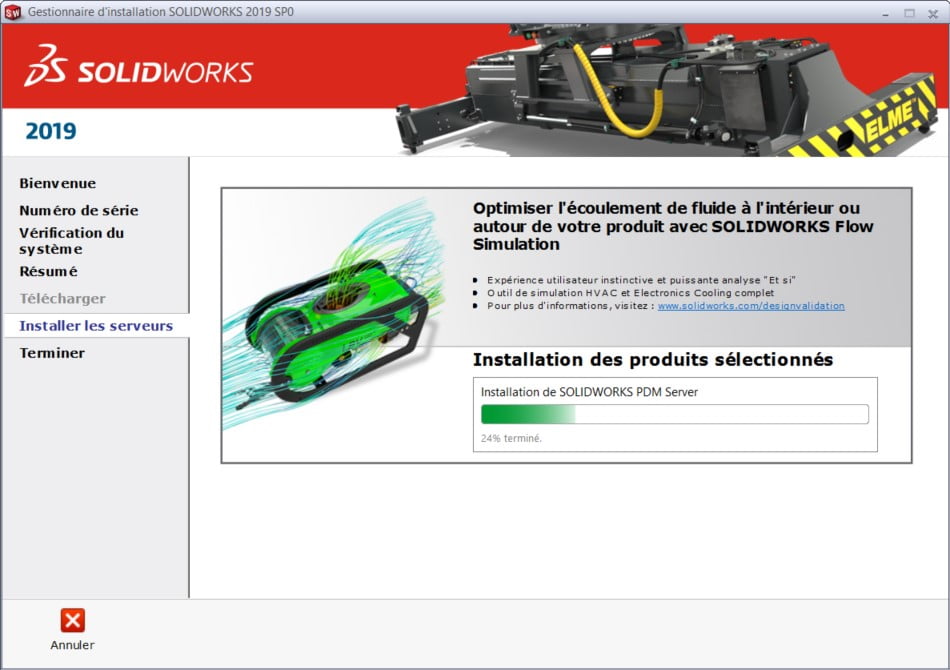The image size is (950, 670).
Task: Close the installation manager window
Action: (933, 13)
